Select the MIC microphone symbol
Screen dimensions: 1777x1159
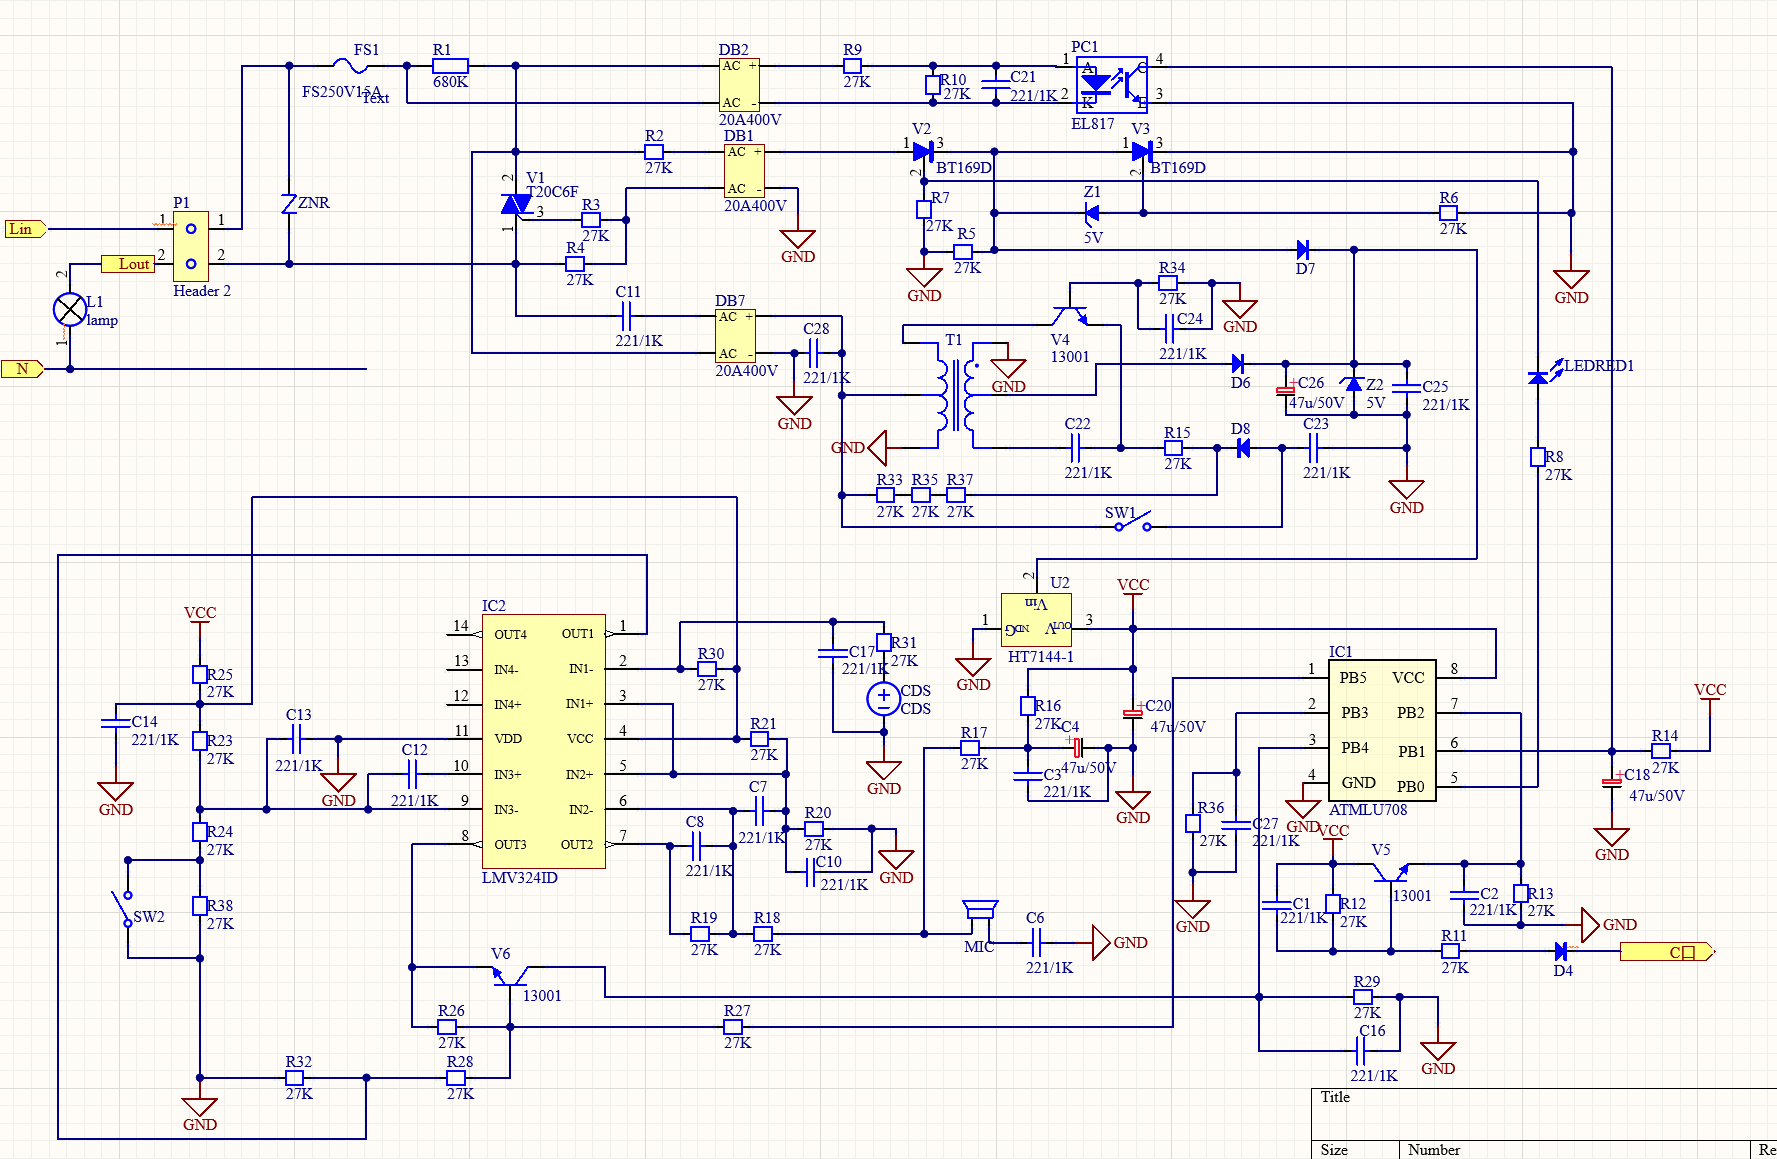pos(980,910)
